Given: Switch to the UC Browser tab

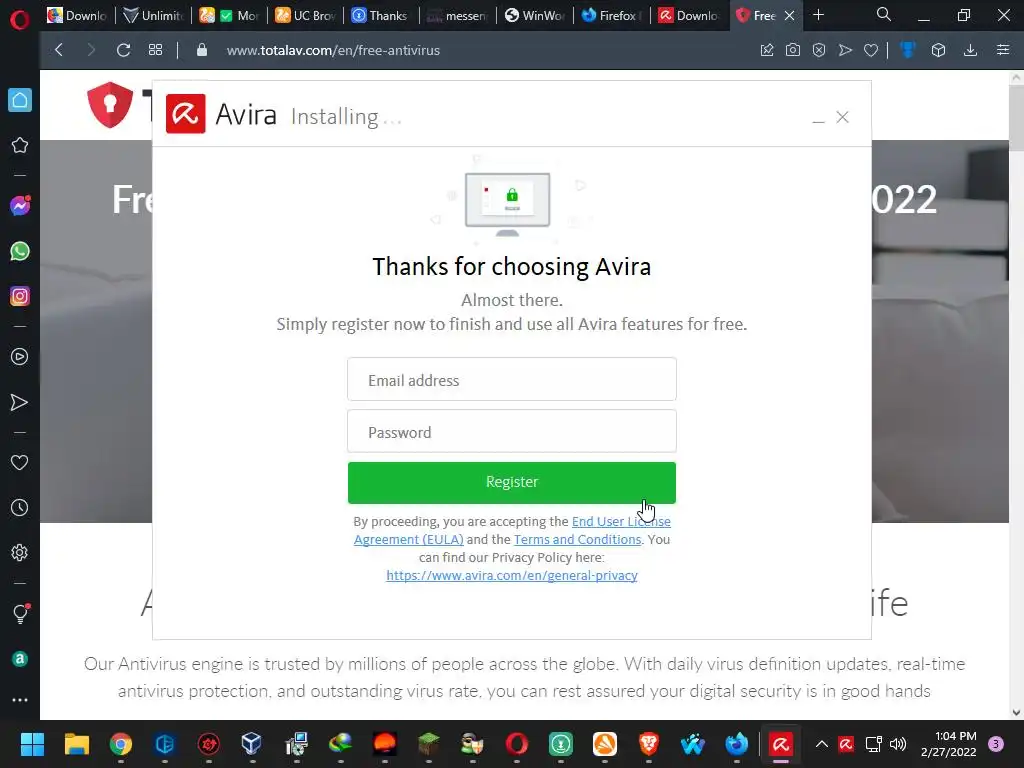Looking at the screenshot, I should (306, 15).
